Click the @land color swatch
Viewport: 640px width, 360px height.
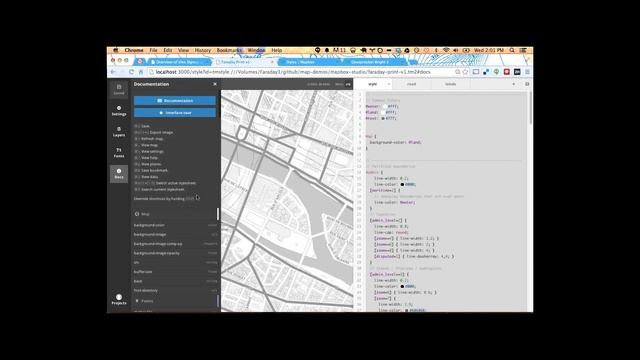(383, 112)
